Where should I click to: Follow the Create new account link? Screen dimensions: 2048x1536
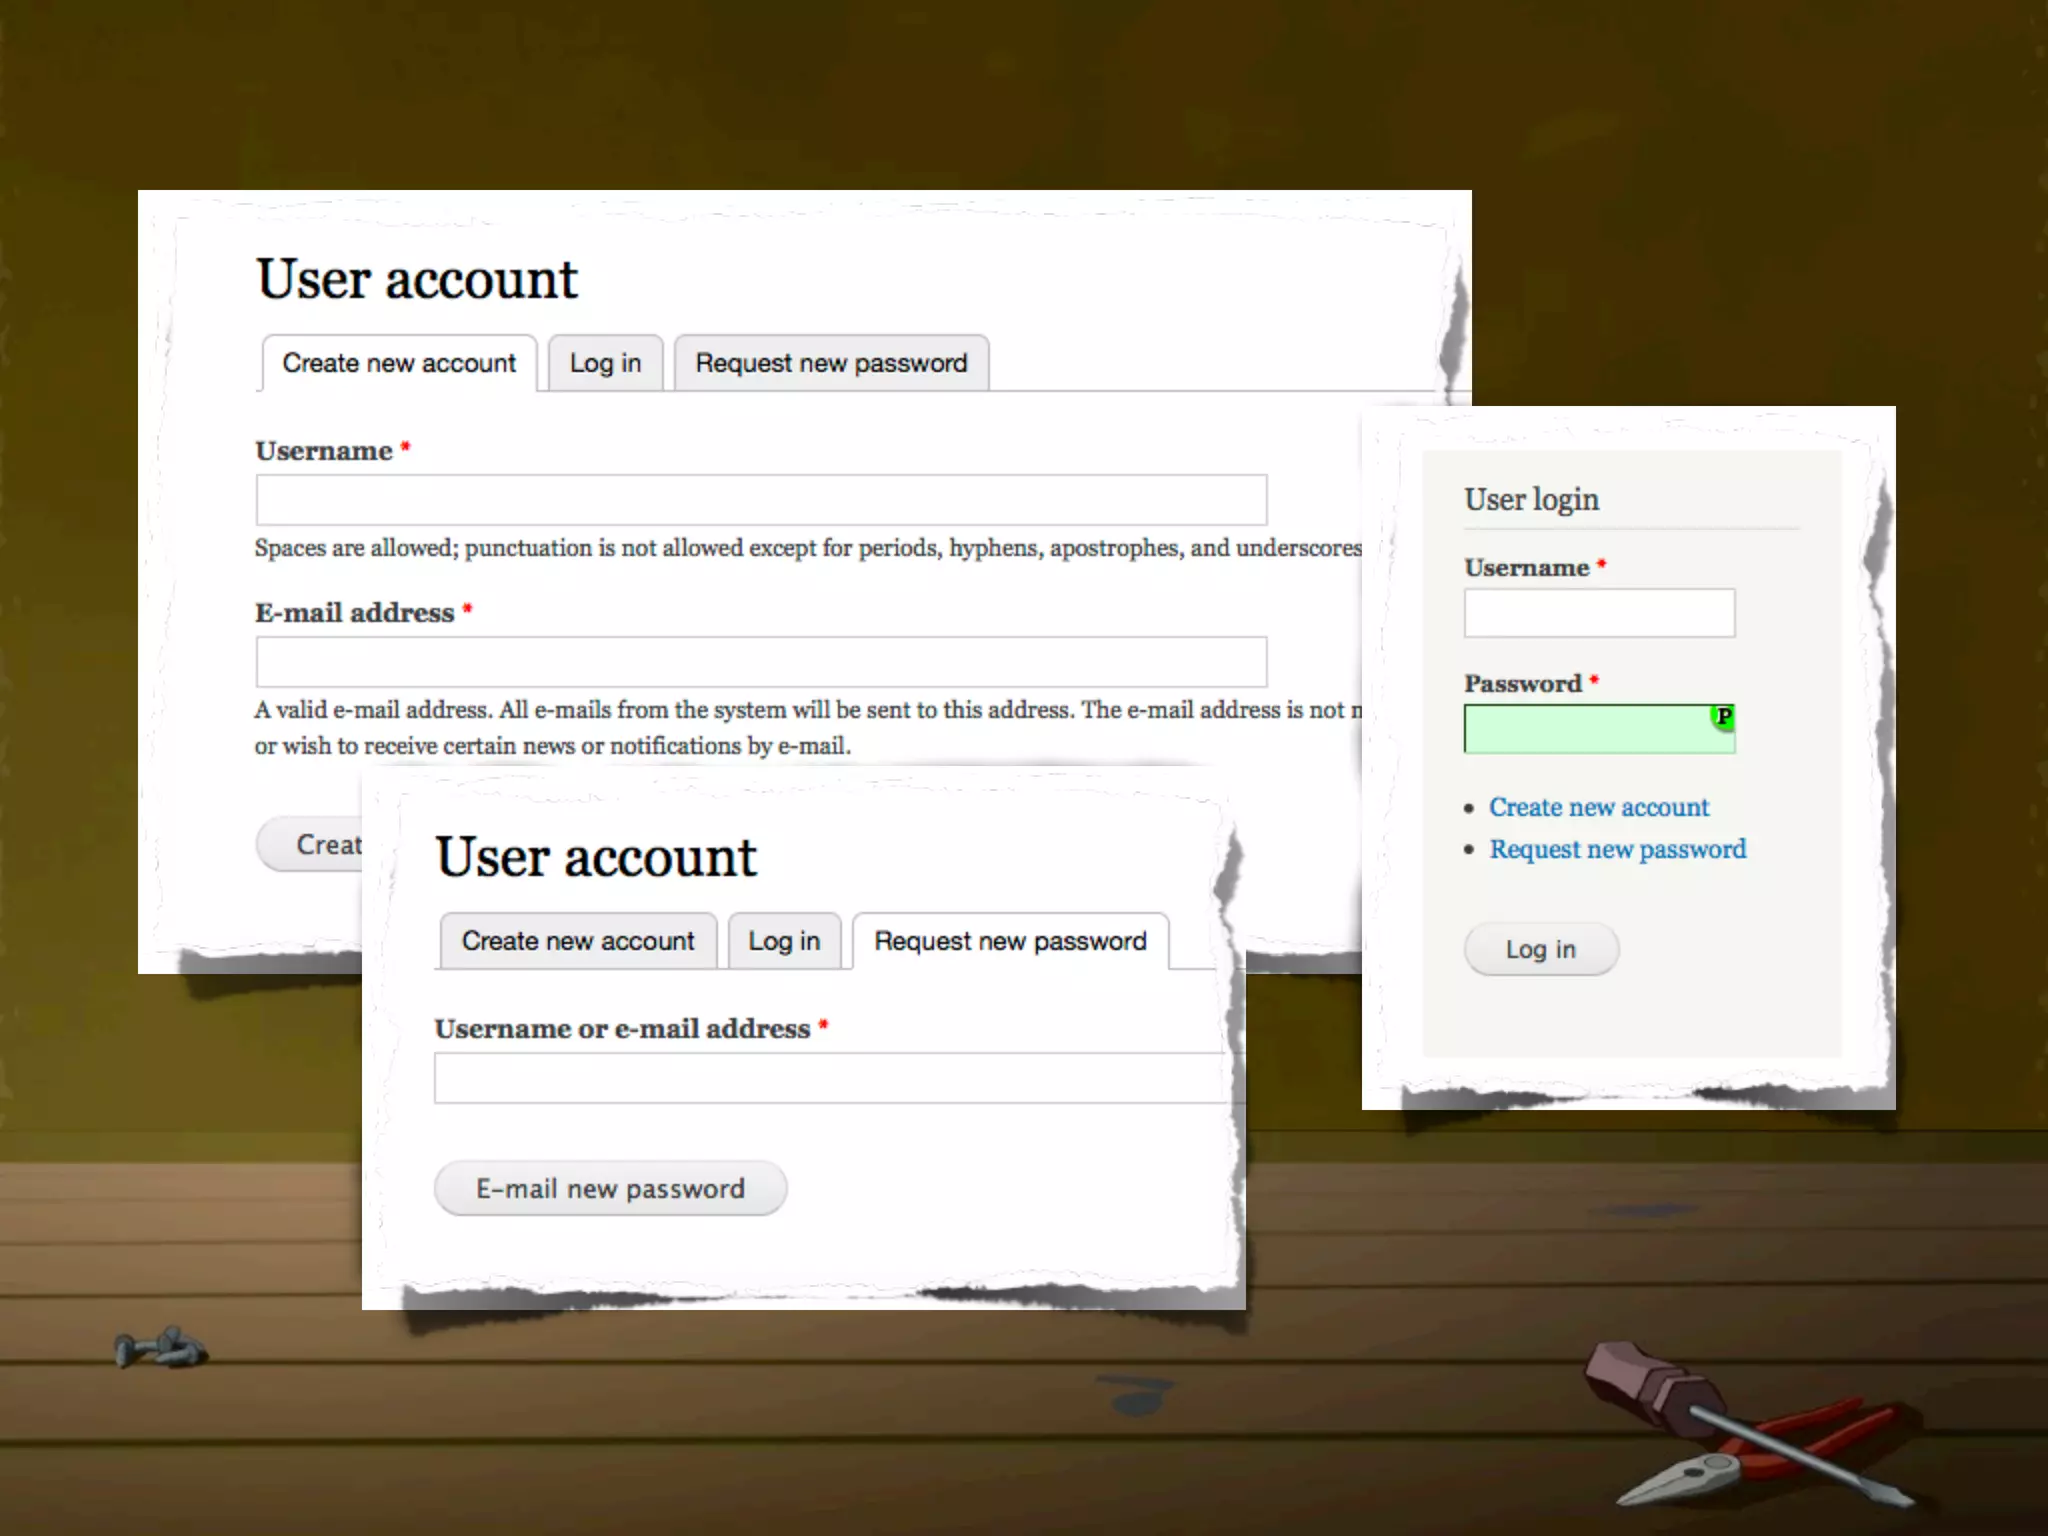[1598, 807]
